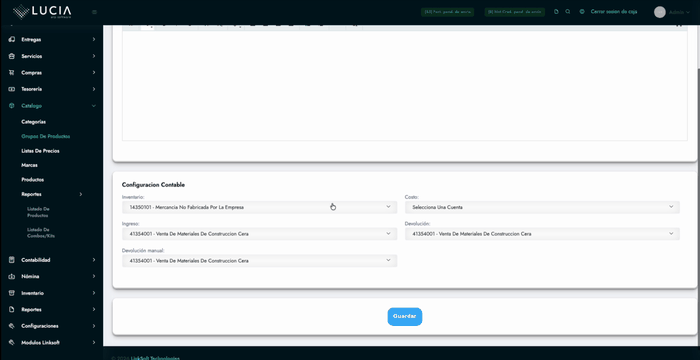Click the Entregas sidebar icon
The image size is (700, 360).
[12, 40]
